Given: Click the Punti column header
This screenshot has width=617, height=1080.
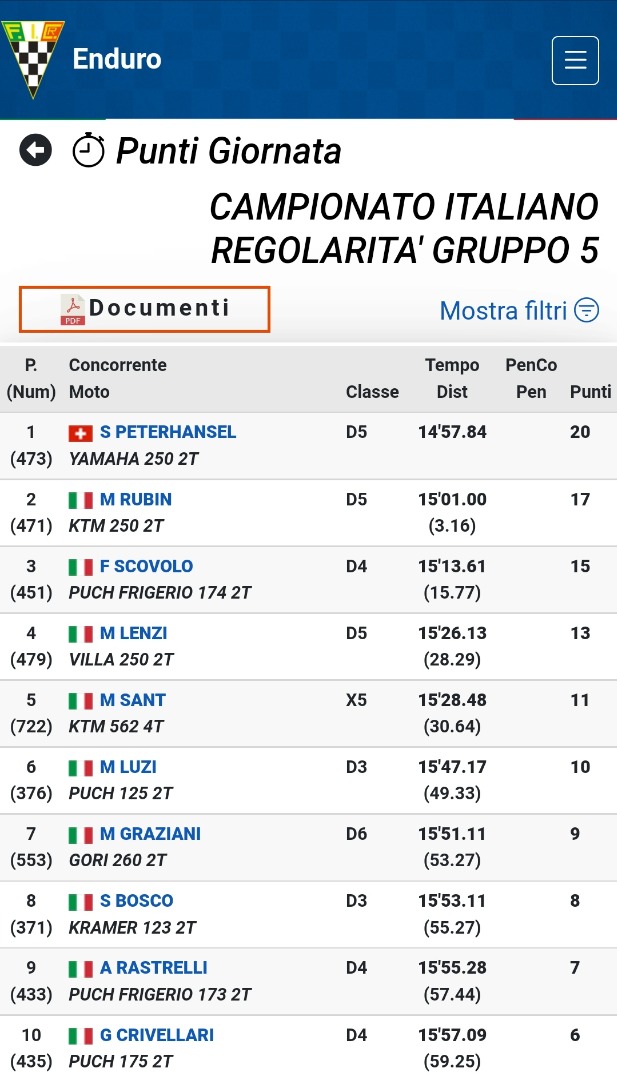Looking at the screenshot, I should pyautogui.click(x=591, y=392).
